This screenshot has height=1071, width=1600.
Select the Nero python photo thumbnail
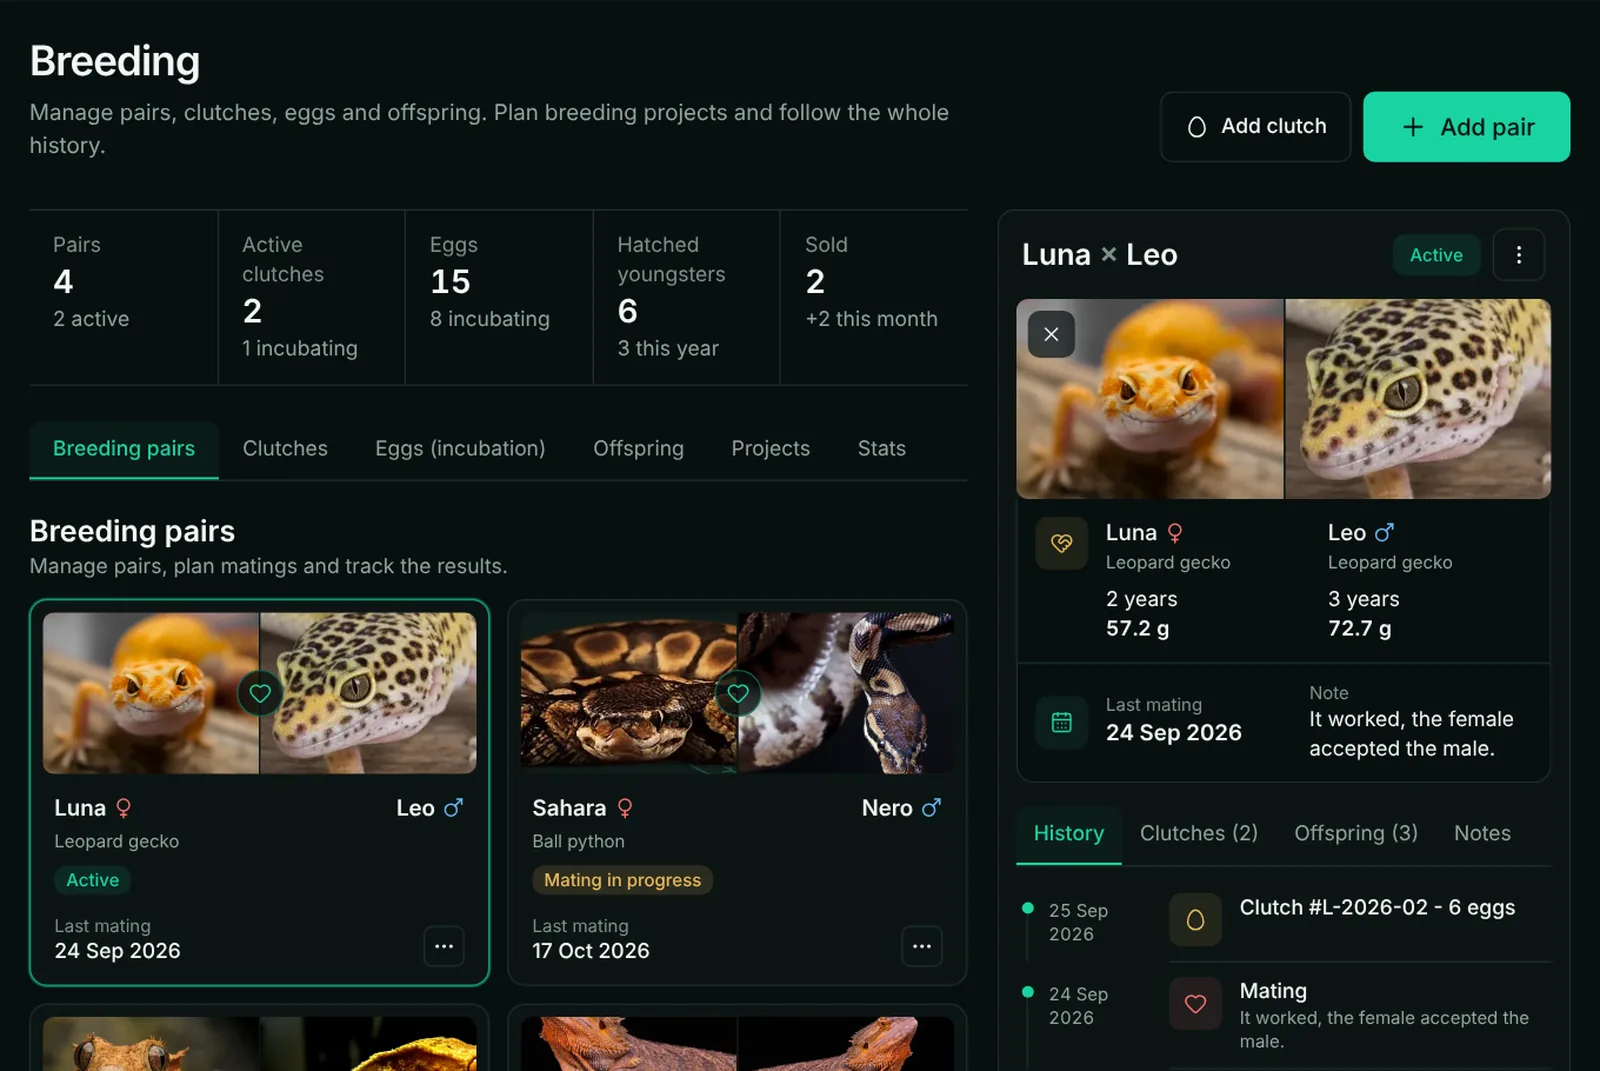[846, 693]
